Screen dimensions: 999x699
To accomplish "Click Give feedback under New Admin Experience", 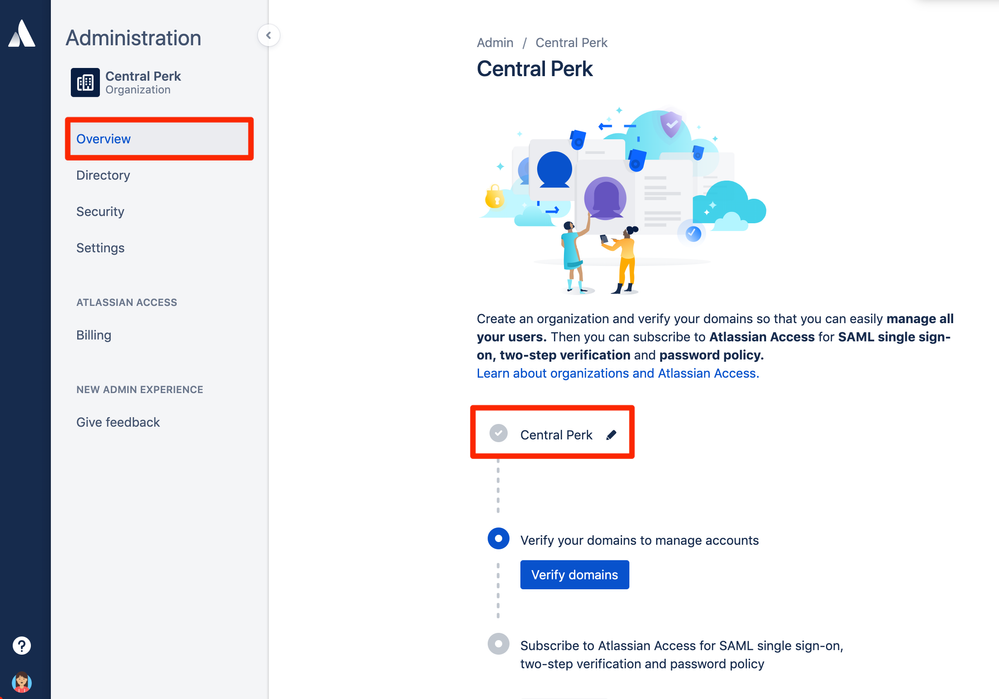I will pyautogui.click(x=118, y=422).
